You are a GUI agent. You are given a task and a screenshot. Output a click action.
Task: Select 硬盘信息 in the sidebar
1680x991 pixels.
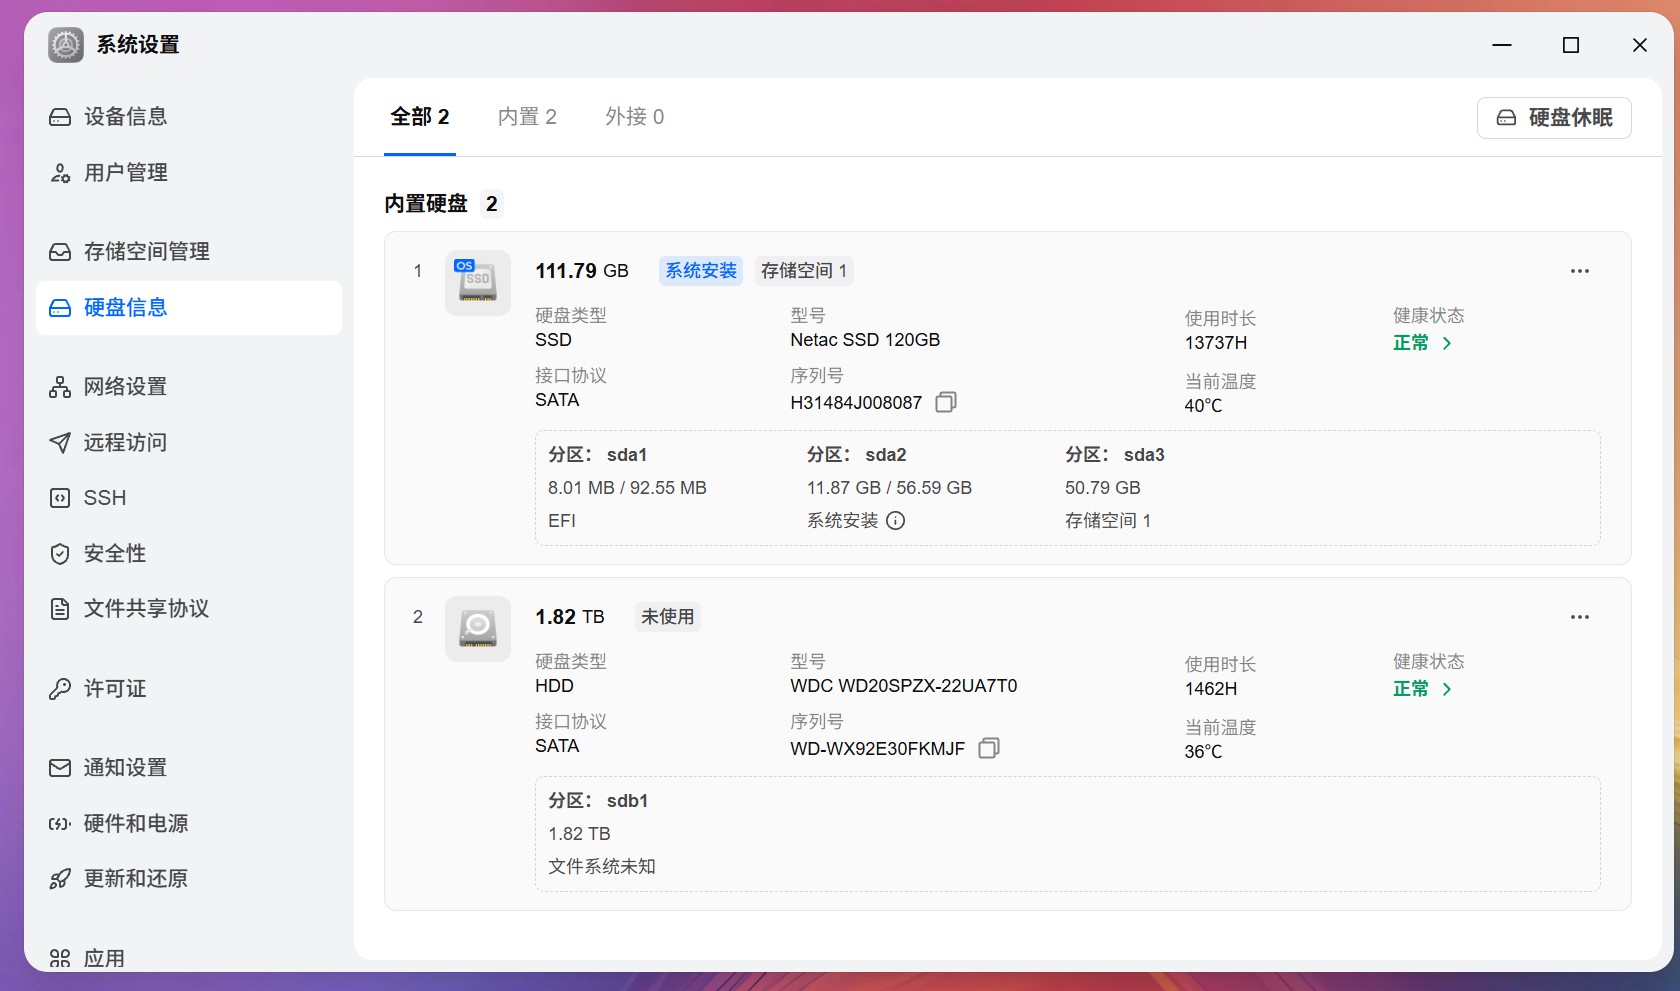189,308
